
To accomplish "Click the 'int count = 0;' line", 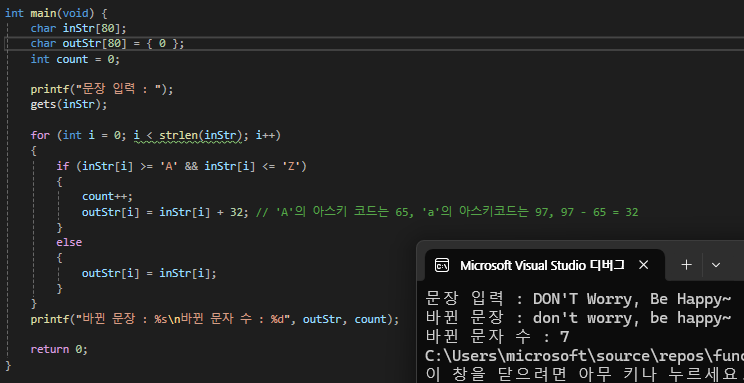I will point(75,59).
